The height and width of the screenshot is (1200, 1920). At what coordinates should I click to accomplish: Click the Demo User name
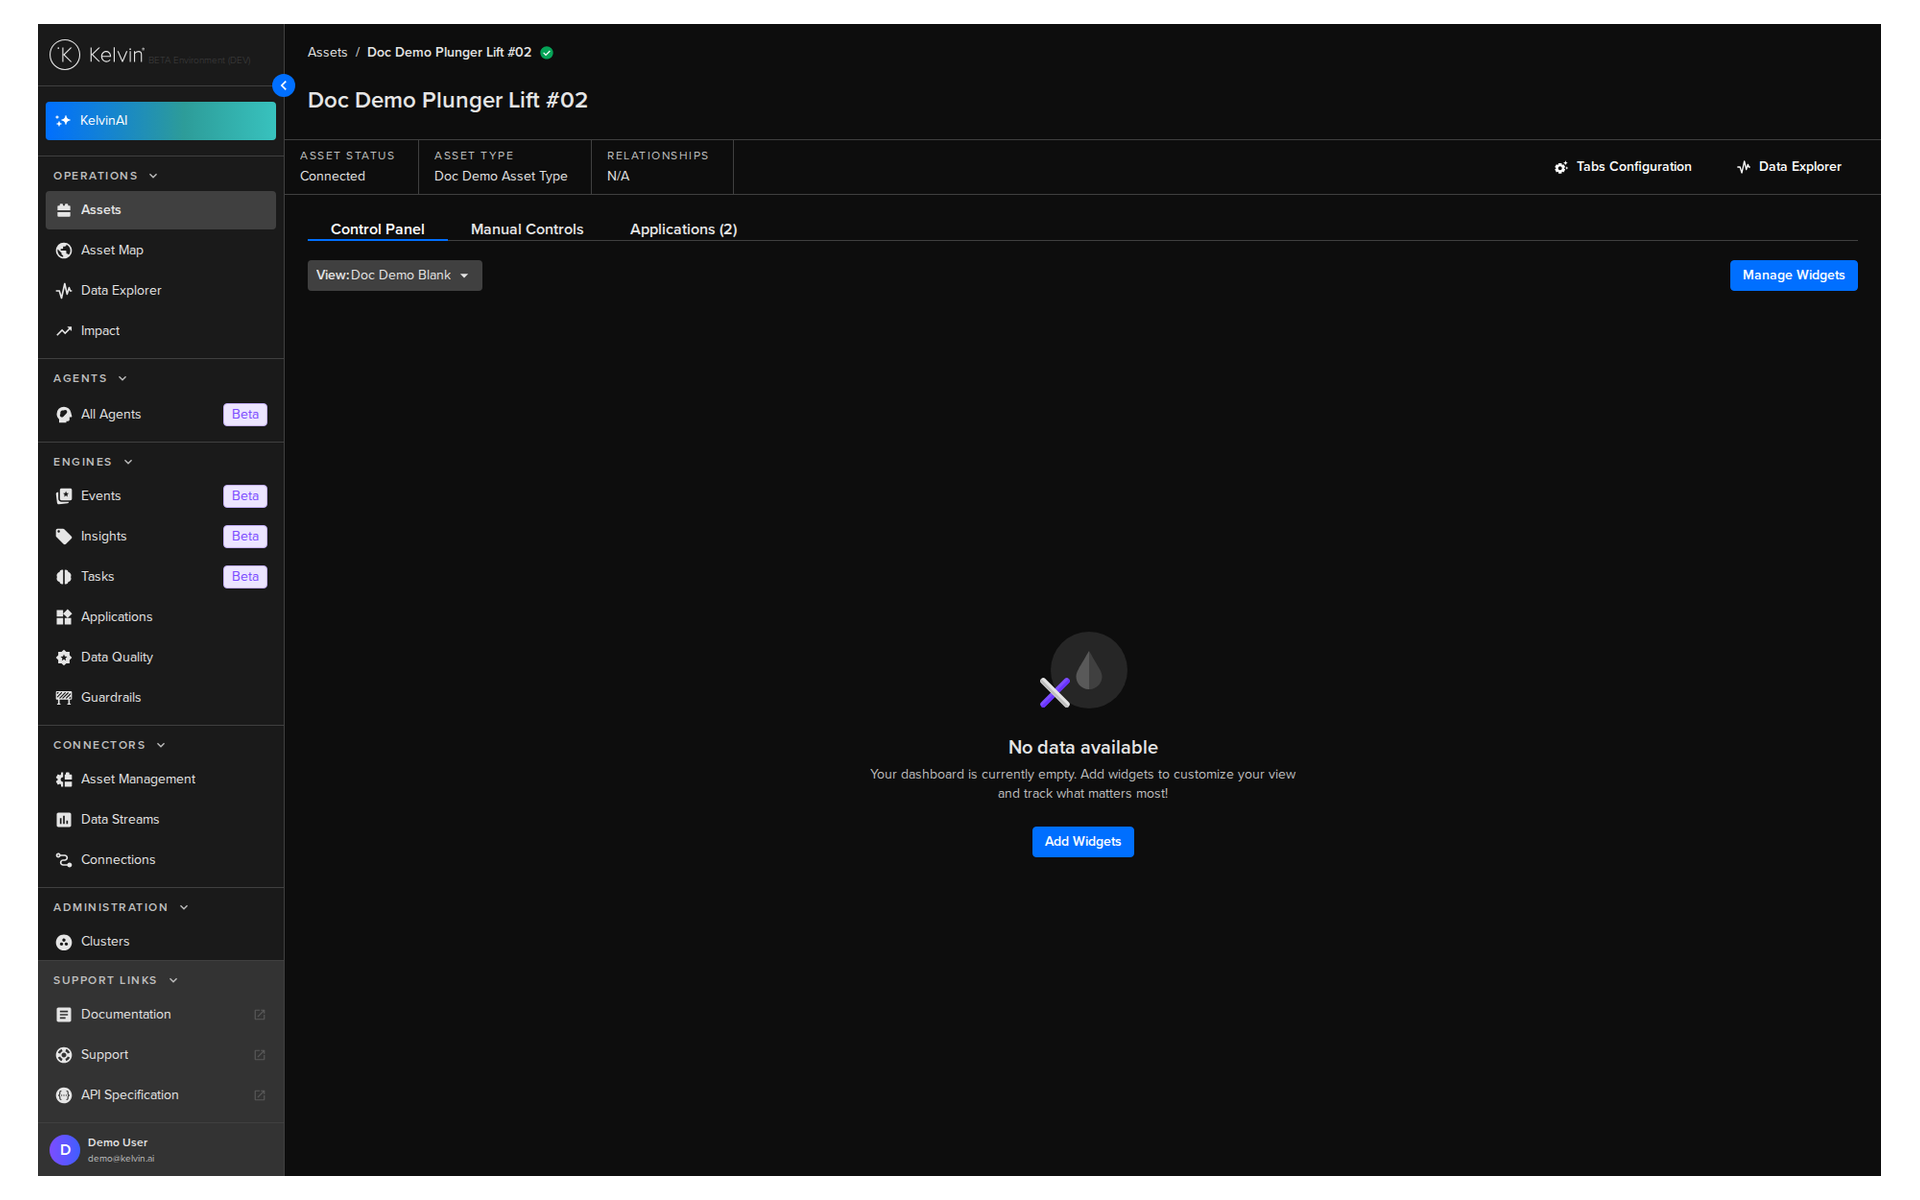point(118,1143)
